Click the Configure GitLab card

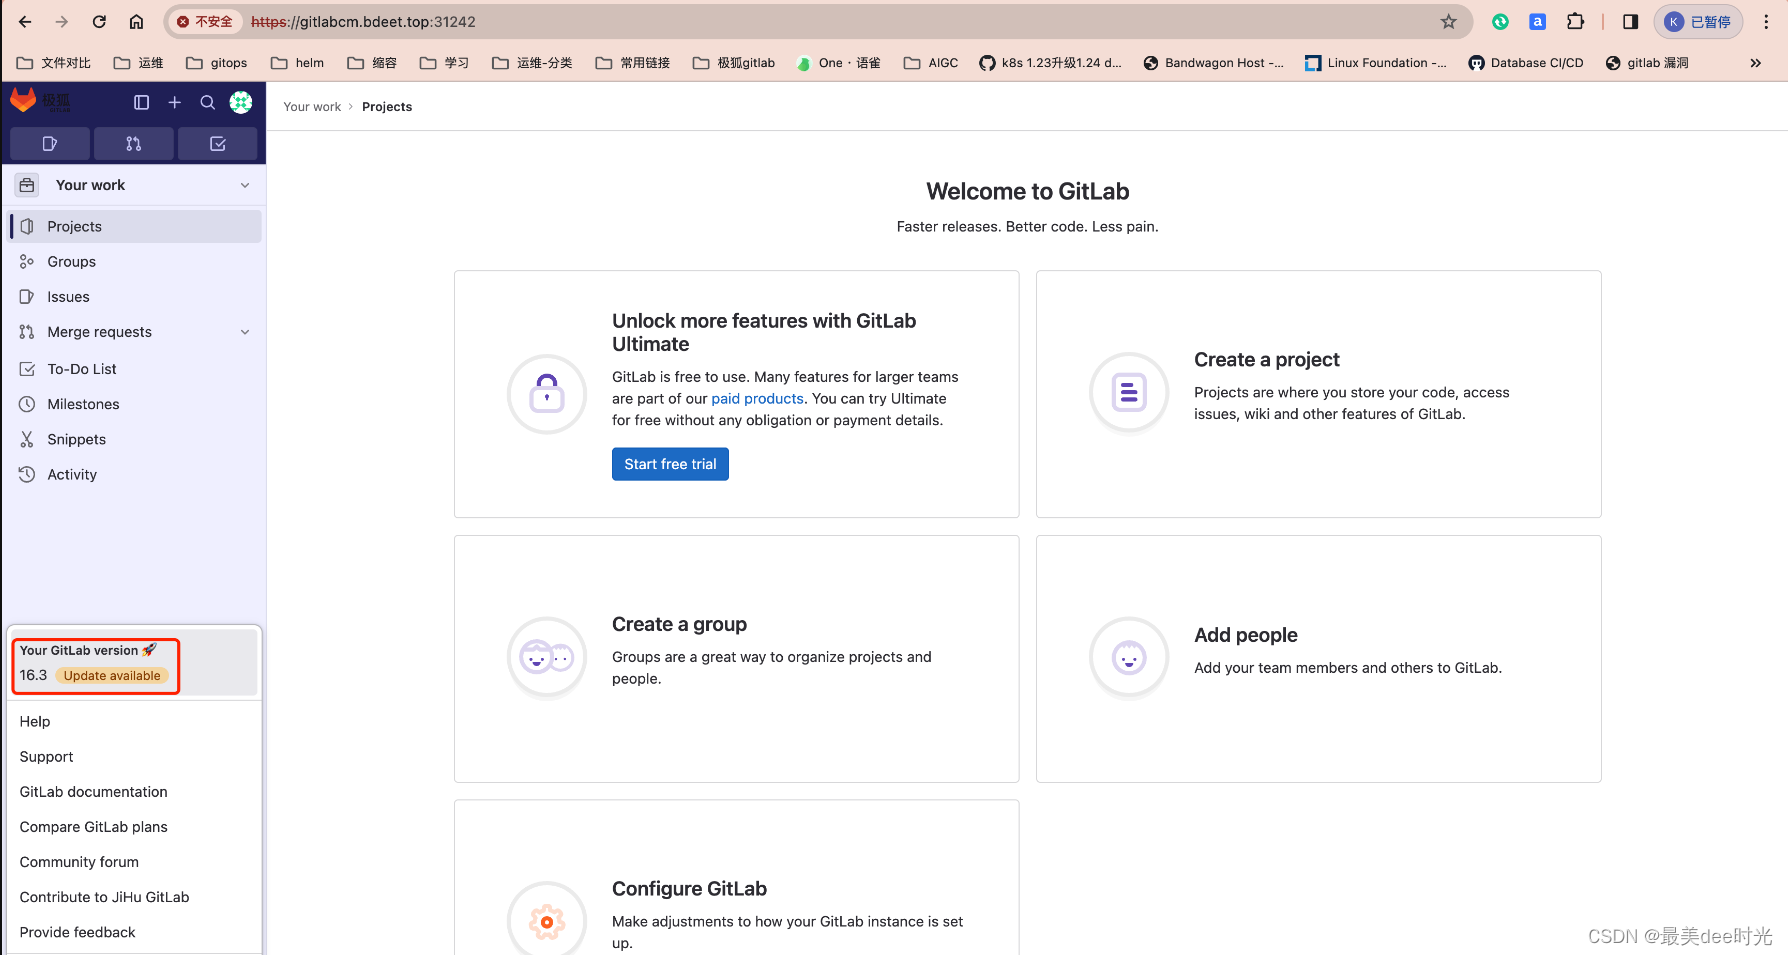click(x=737, y=877)
